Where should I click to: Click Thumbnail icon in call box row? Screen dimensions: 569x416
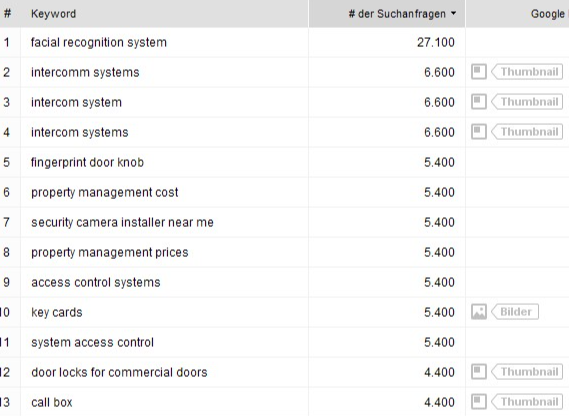coord(479,402)
